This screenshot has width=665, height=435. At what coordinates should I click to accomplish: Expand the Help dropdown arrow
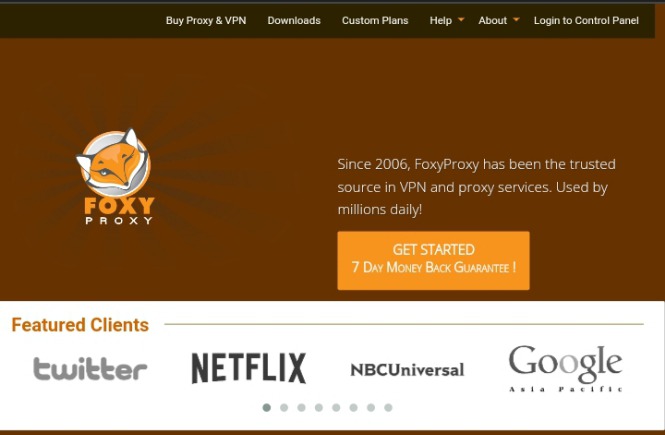461,20
